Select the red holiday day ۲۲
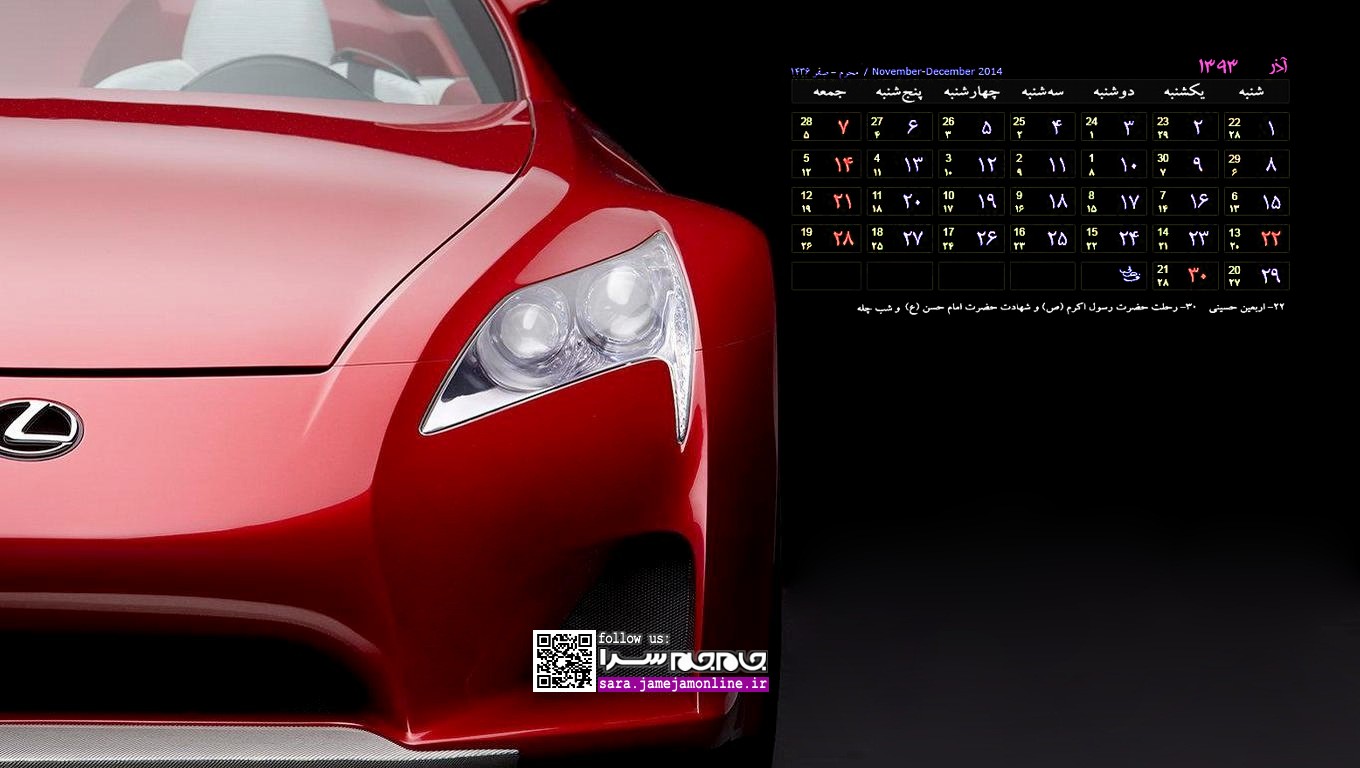Screen dimensions: 1360x768 click(x=1270, y=238)
